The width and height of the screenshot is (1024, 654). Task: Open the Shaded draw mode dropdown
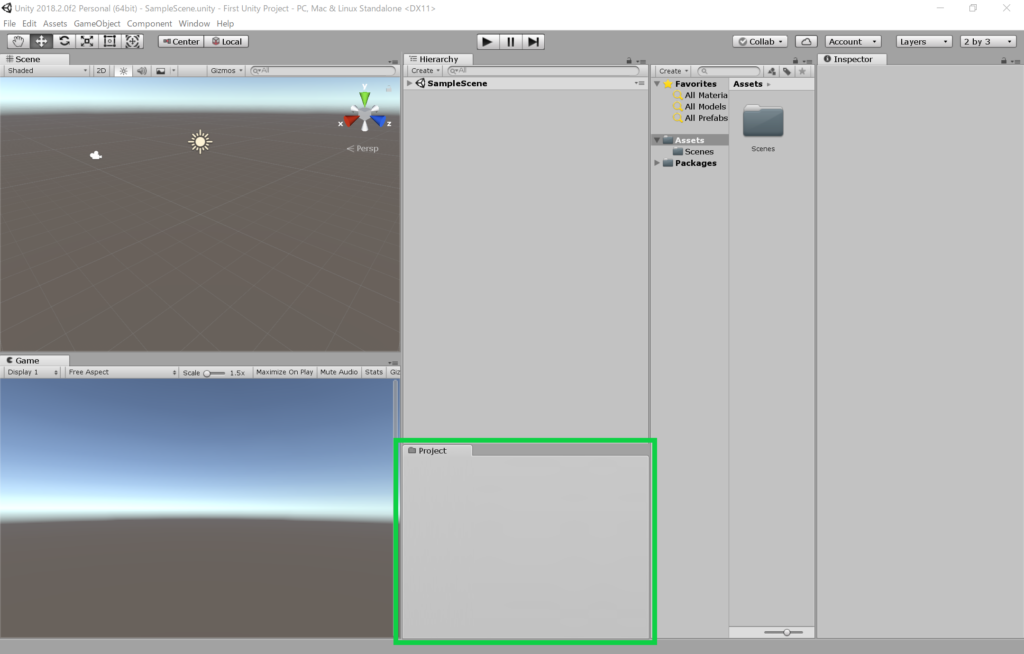click(x=46, y=71)
